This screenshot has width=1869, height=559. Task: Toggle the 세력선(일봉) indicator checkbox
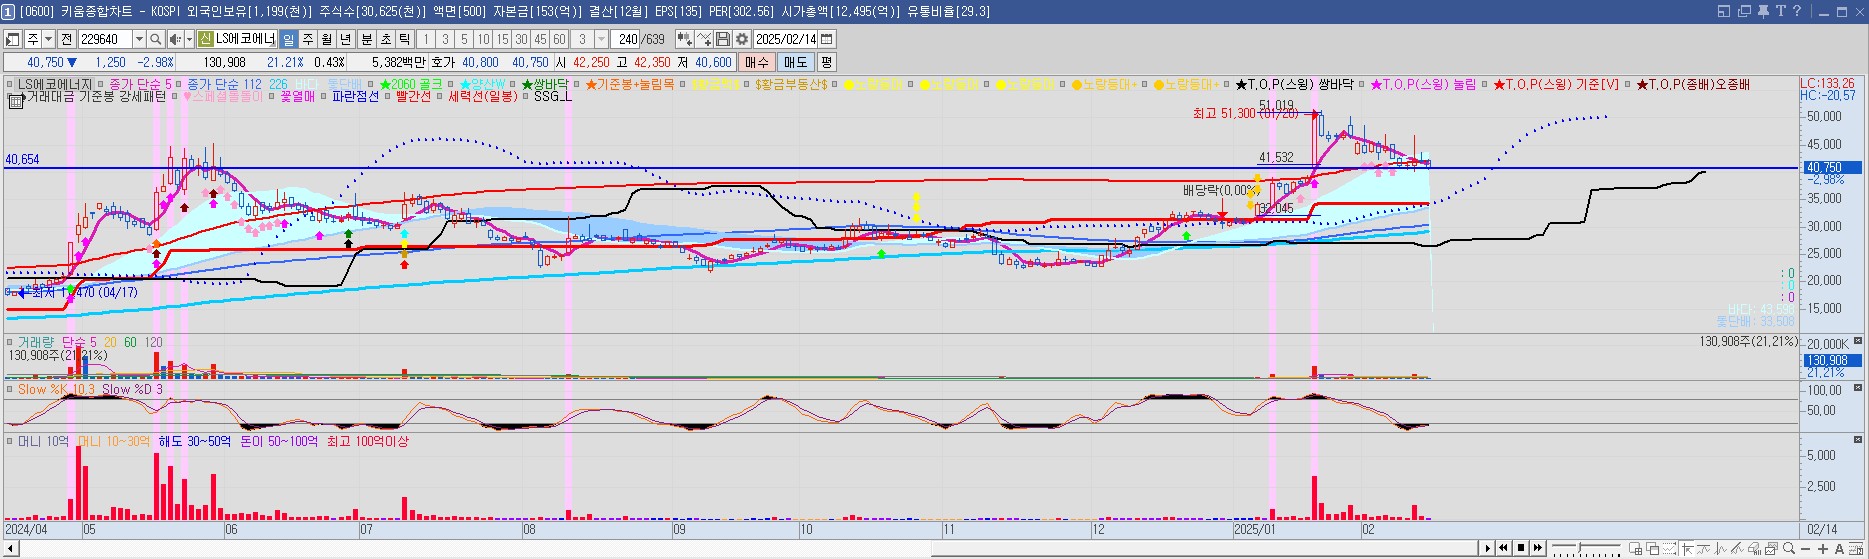point(439,97)
